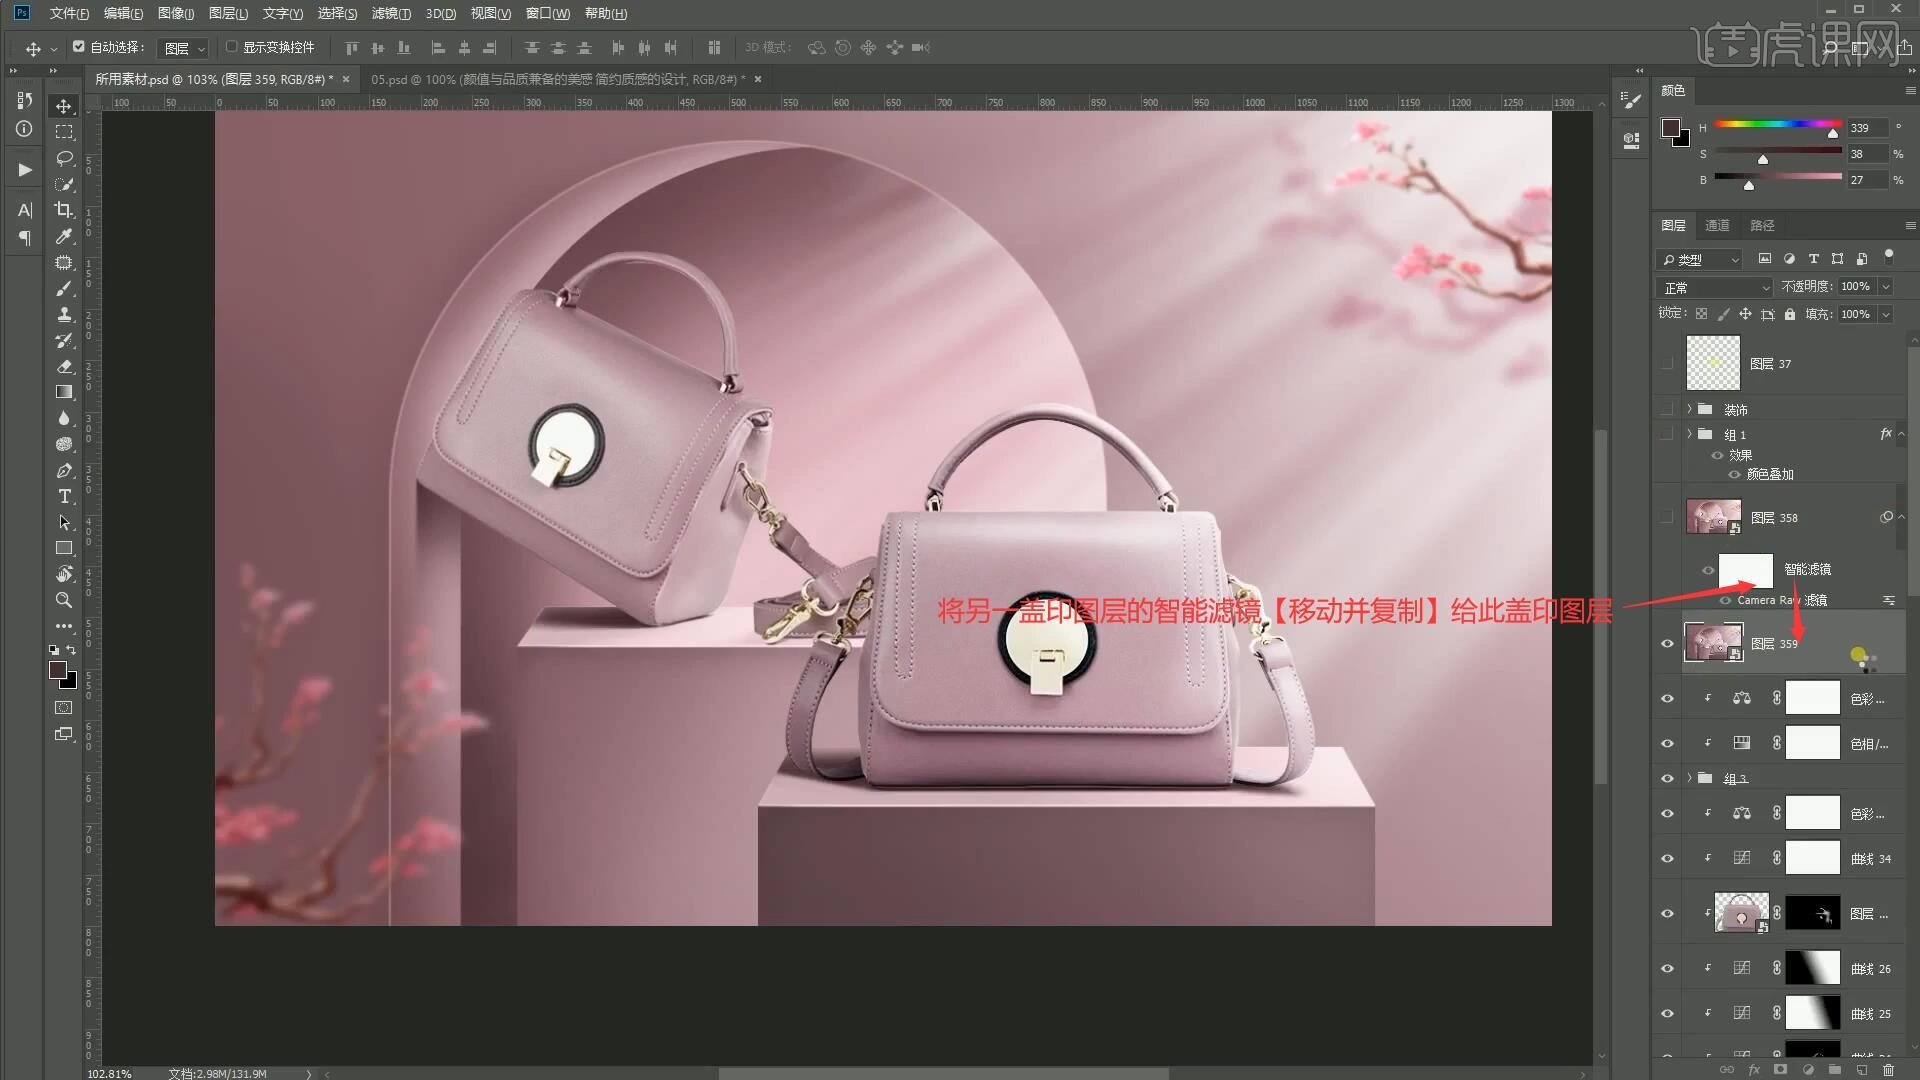Click the foreground color swatch in toolbar
The width and height of the screenshot is (1920, 1080).
point(58,670)
